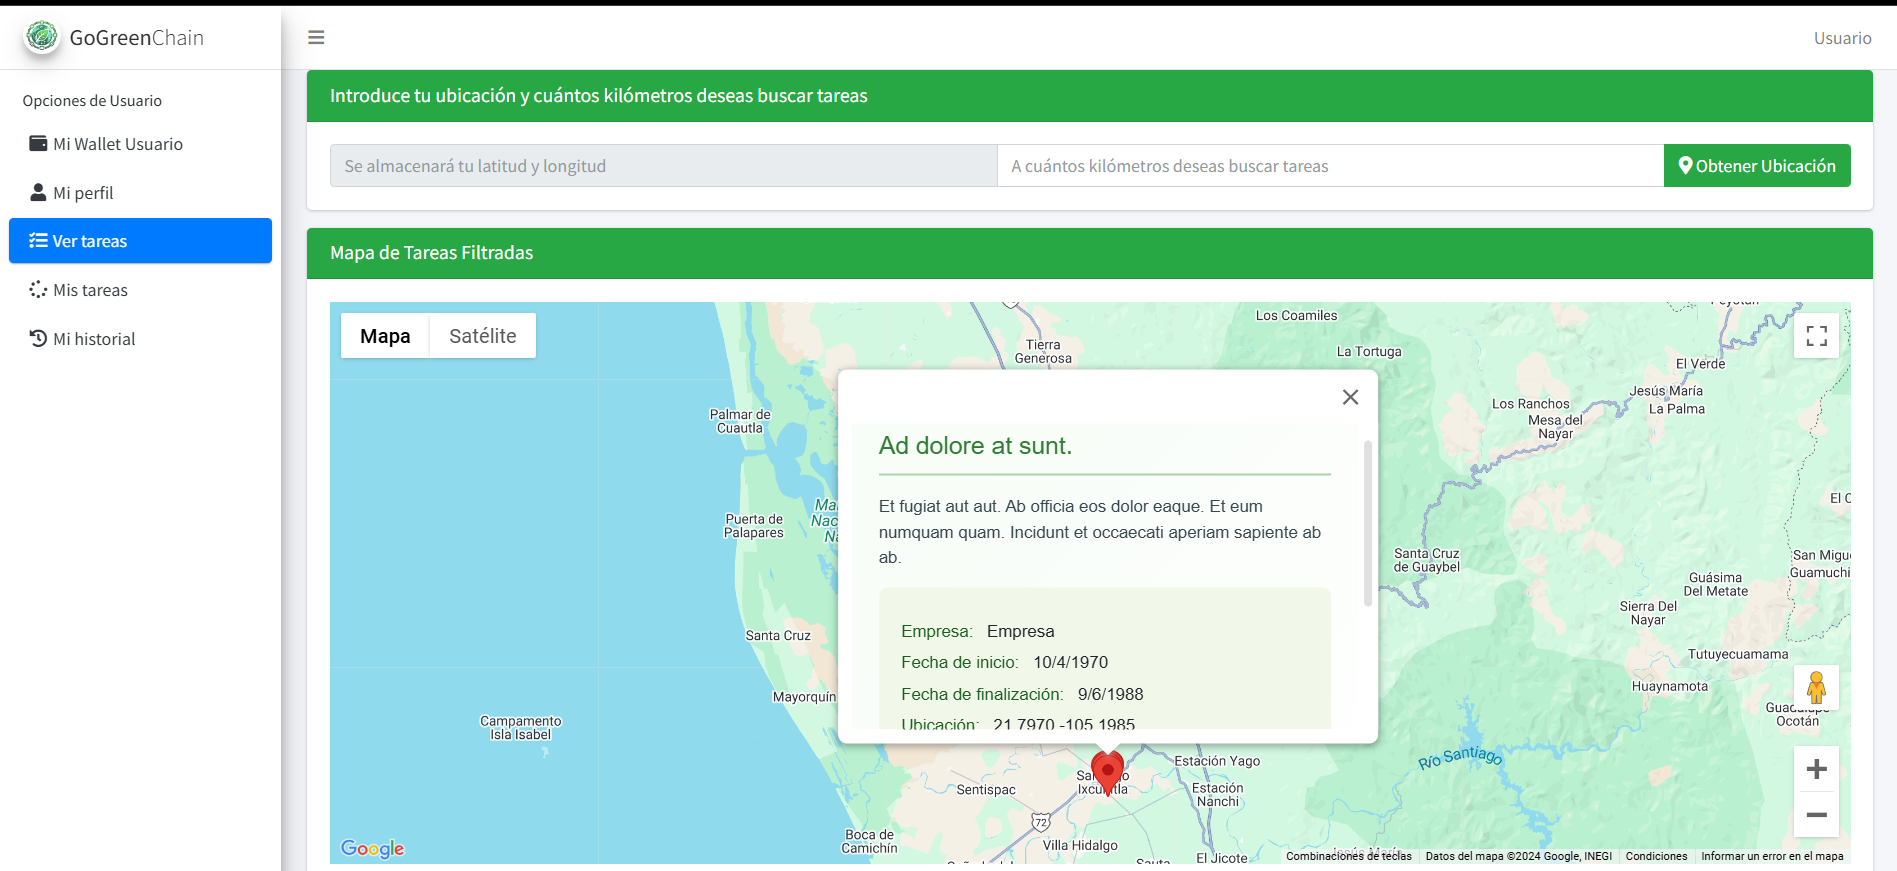Click the info window vertical scrollbar
The height and width of the screenshot is (871, 1897).
pyautogui.click(x=1367, y=523)
